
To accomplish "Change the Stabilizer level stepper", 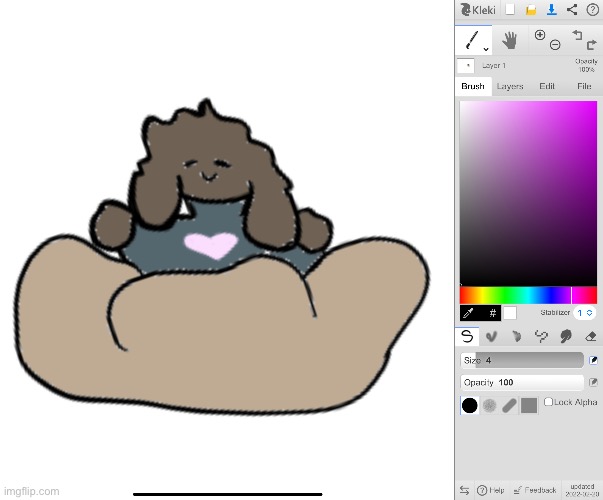I will (x=585, y=313).
